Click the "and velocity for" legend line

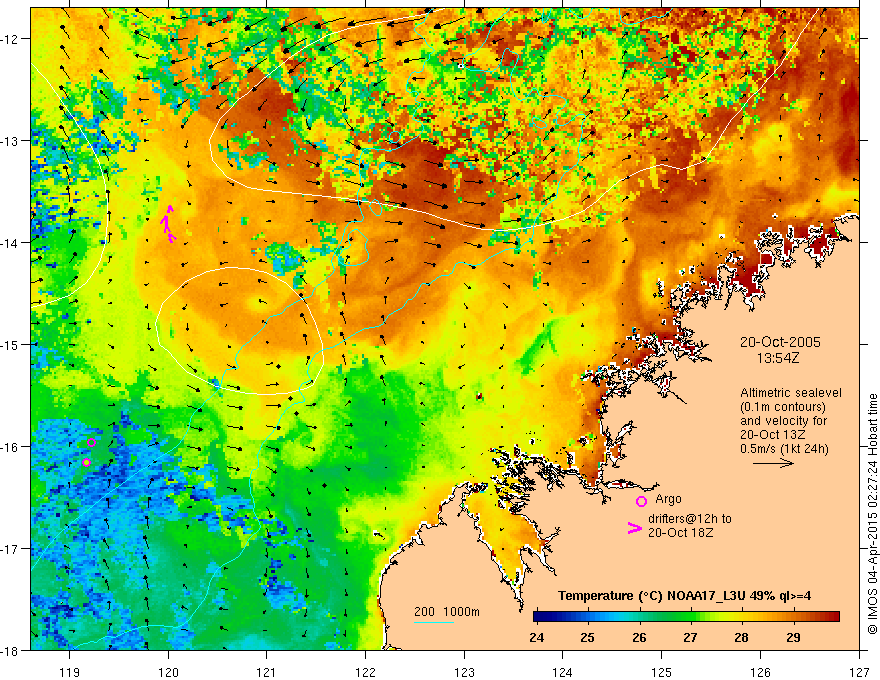point(783,421)
